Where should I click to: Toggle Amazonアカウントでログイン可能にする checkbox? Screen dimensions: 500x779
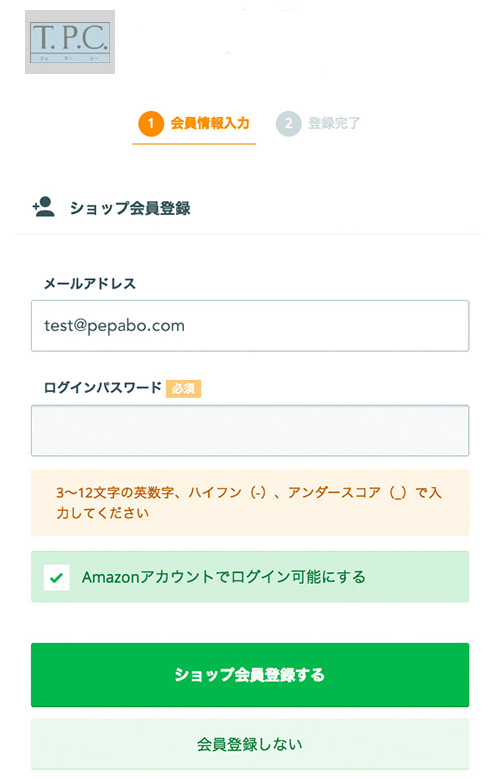57,577
